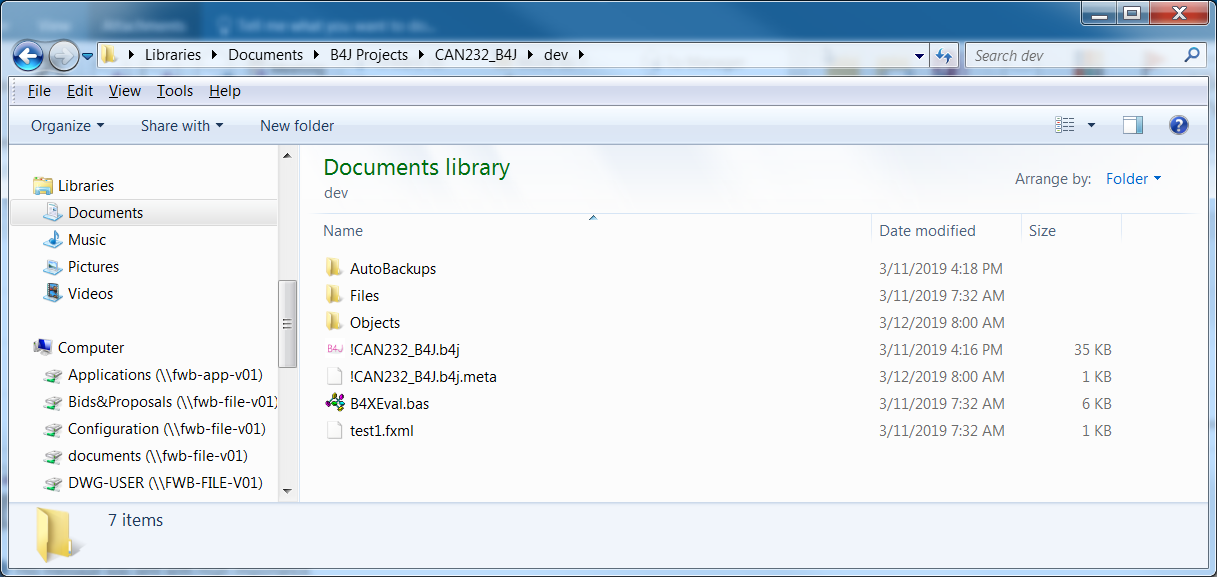The image size is (1217, 577).
Task: Open address bar previous locations dropdown
Action: (x=919, y=56)
